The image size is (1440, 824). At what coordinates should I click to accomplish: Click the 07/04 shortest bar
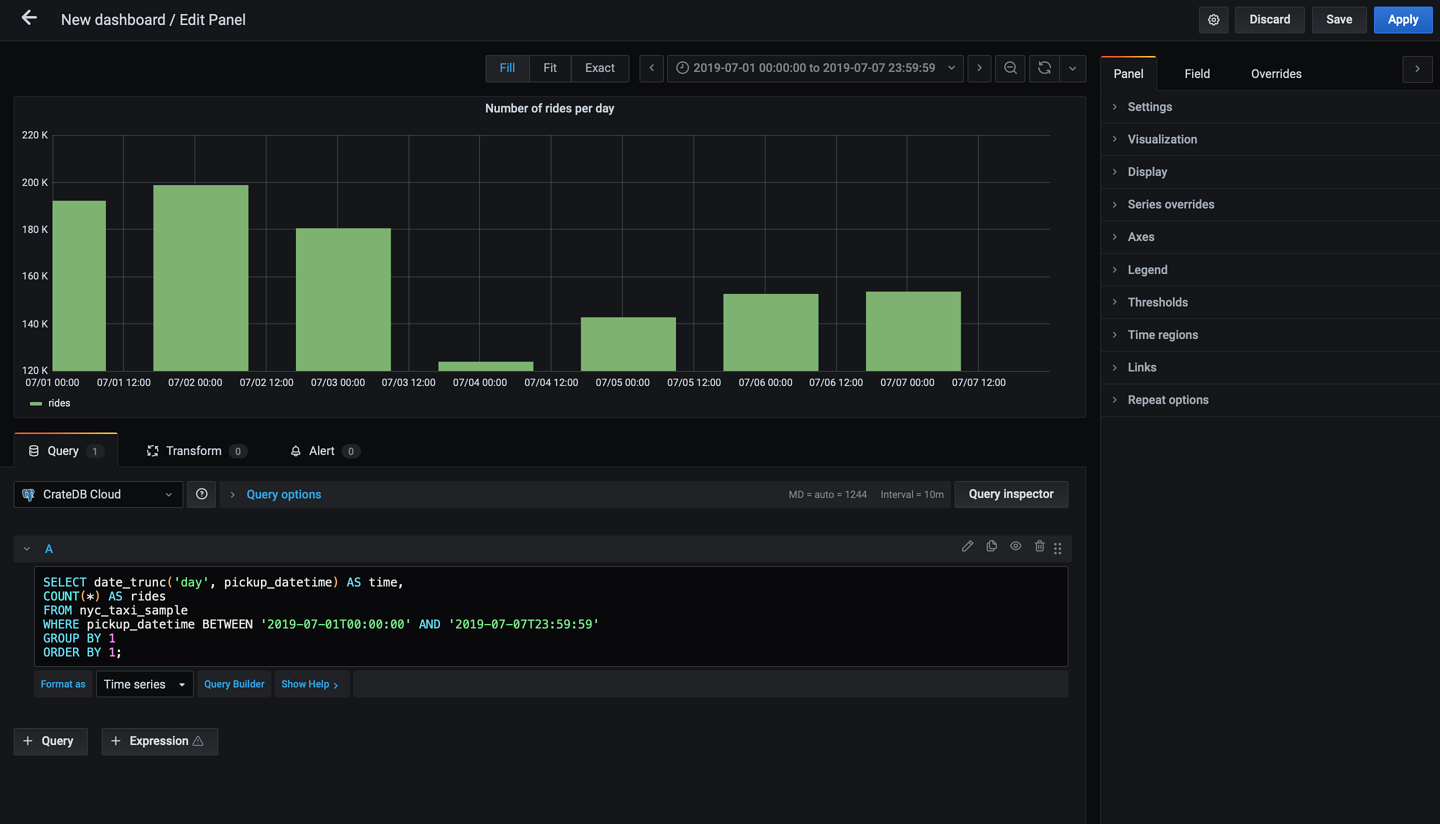(x=485, y=366)
